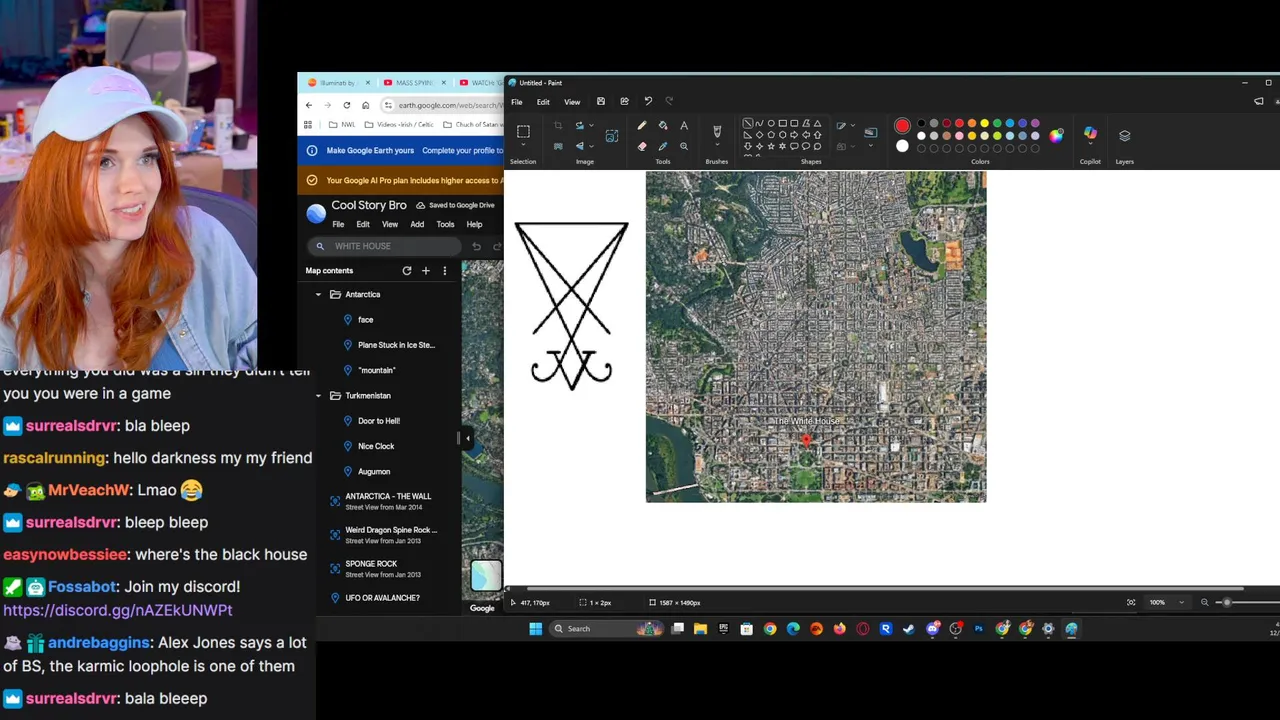Open Videos Irish / Celtic bookmark folder
This screenshot has width=1280, height=720.
coord(401,125)
